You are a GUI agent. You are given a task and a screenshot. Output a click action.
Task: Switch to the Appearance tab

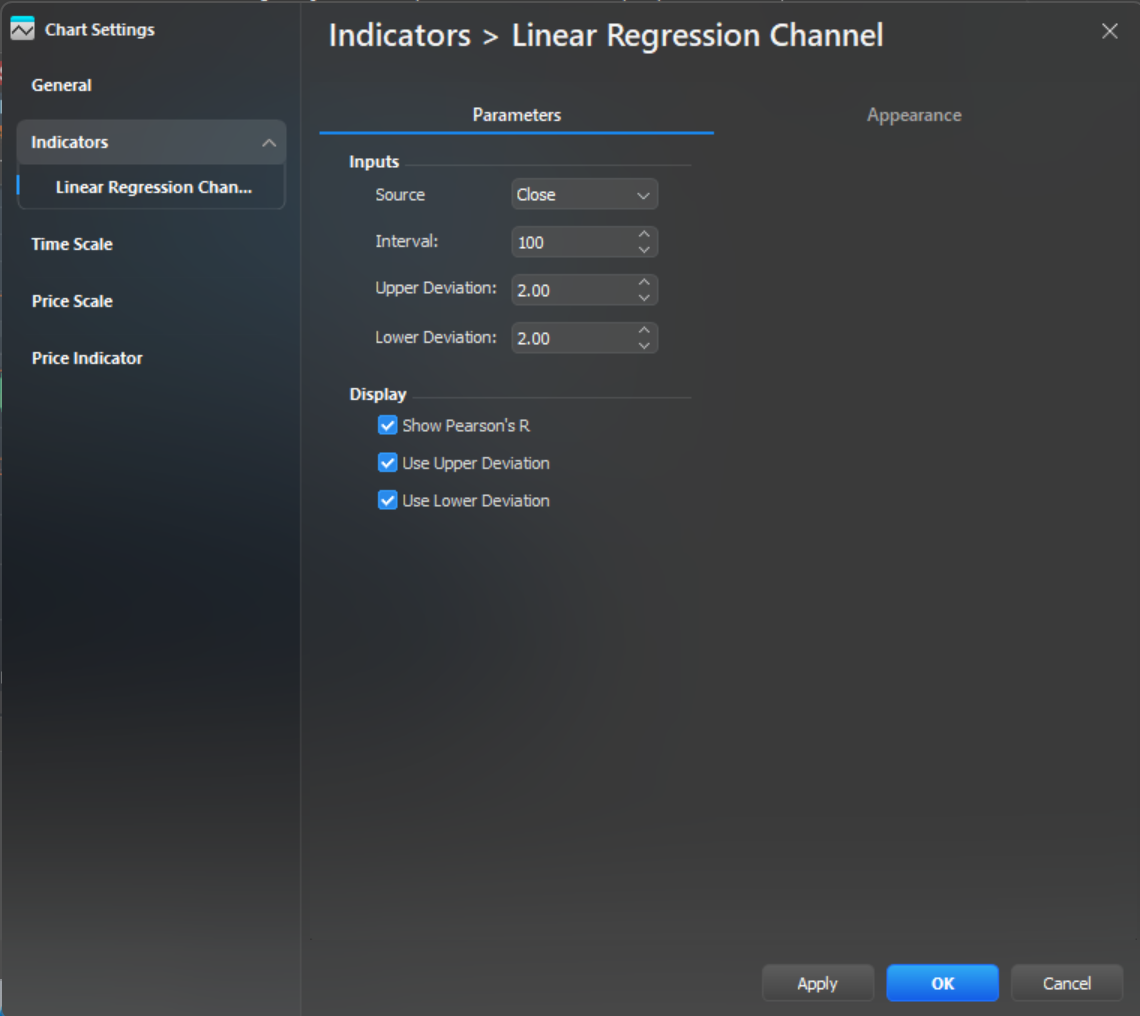click(914, 115)
